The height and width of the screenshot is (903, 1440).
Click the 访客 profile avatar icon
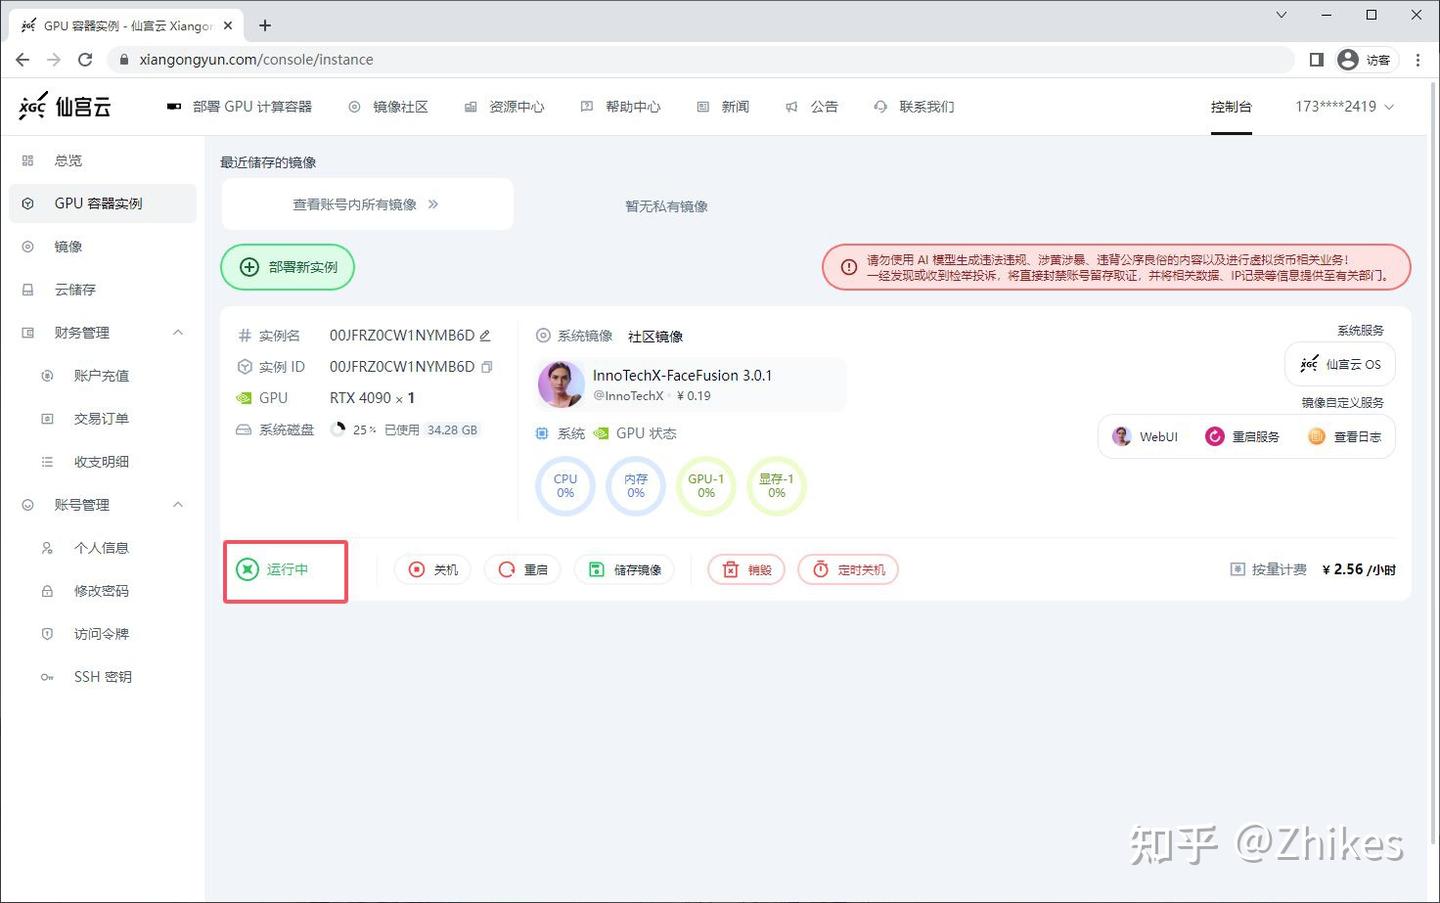[1348, 60]
